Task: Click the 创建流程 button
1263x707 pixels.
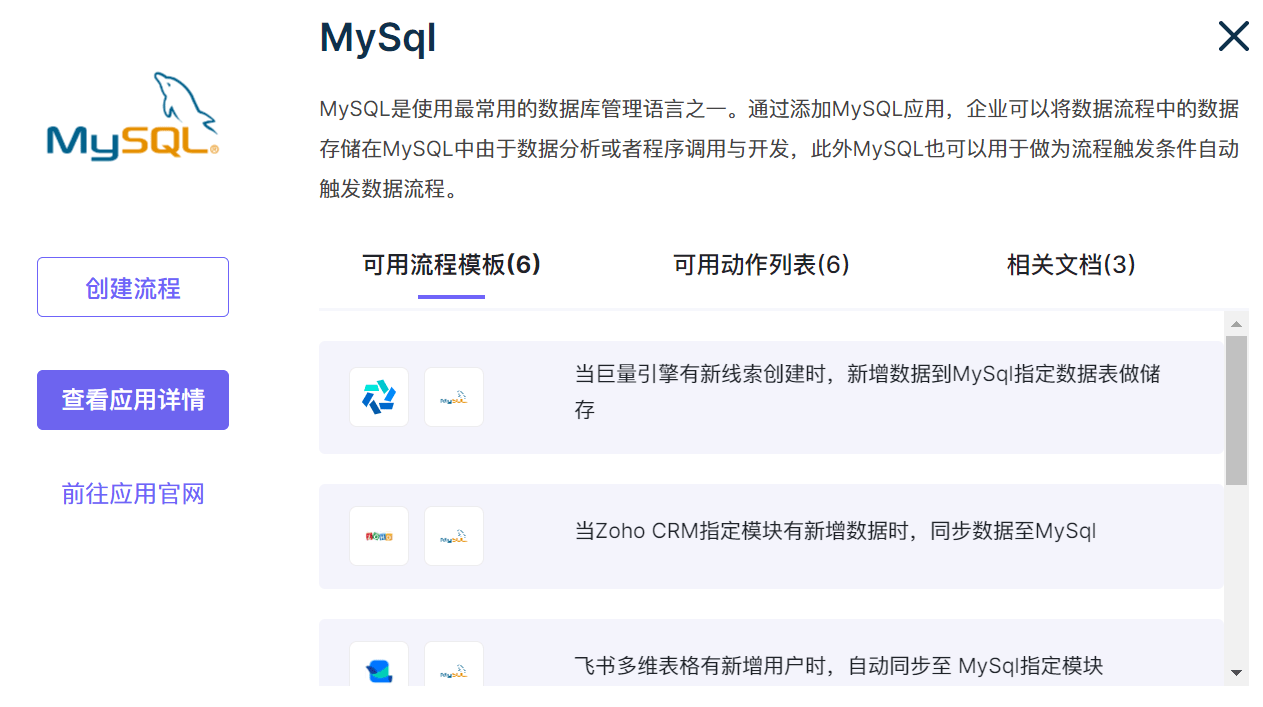Action: pyautogui.click(x=133, y=287)
